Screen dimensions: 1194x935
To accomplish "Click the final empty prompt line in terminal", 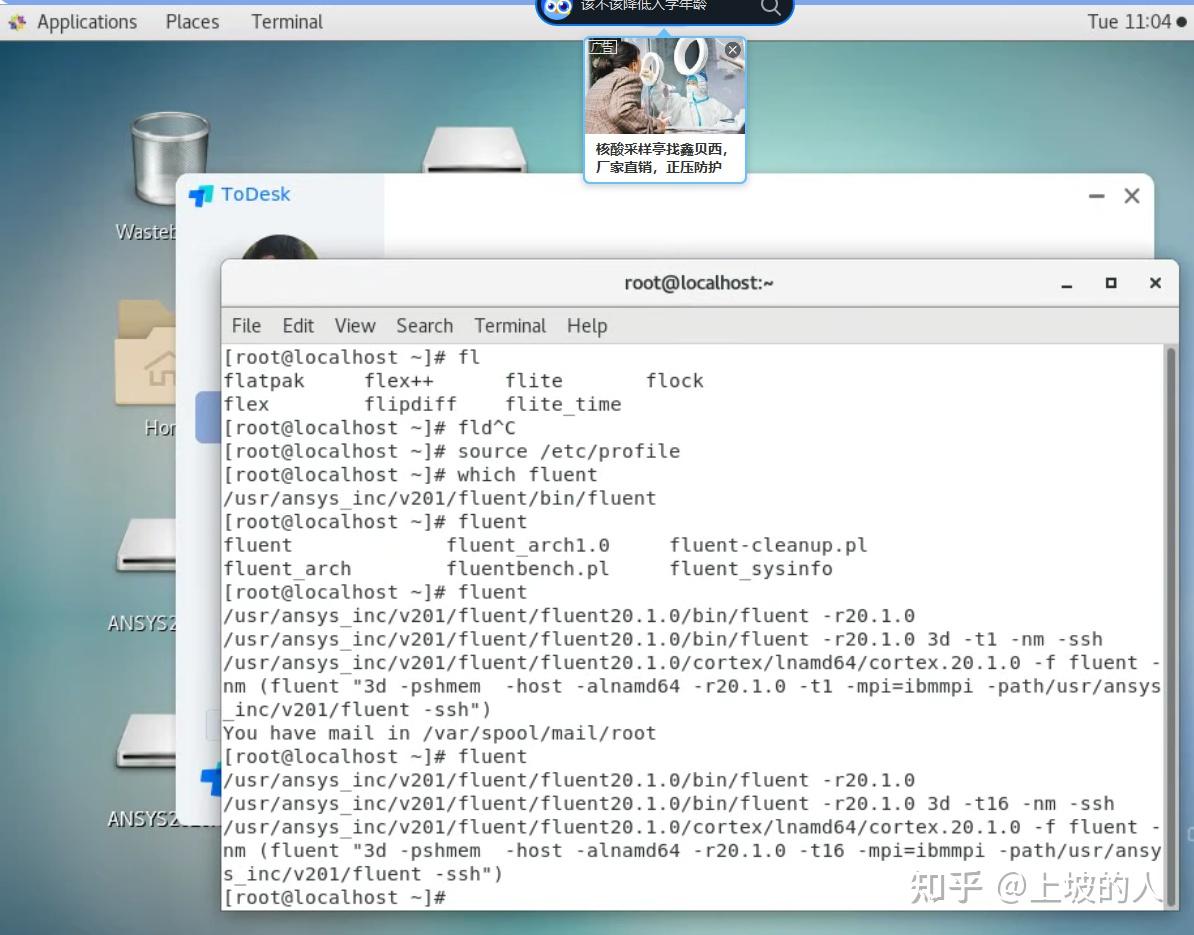I will click(x=335, y=898).
